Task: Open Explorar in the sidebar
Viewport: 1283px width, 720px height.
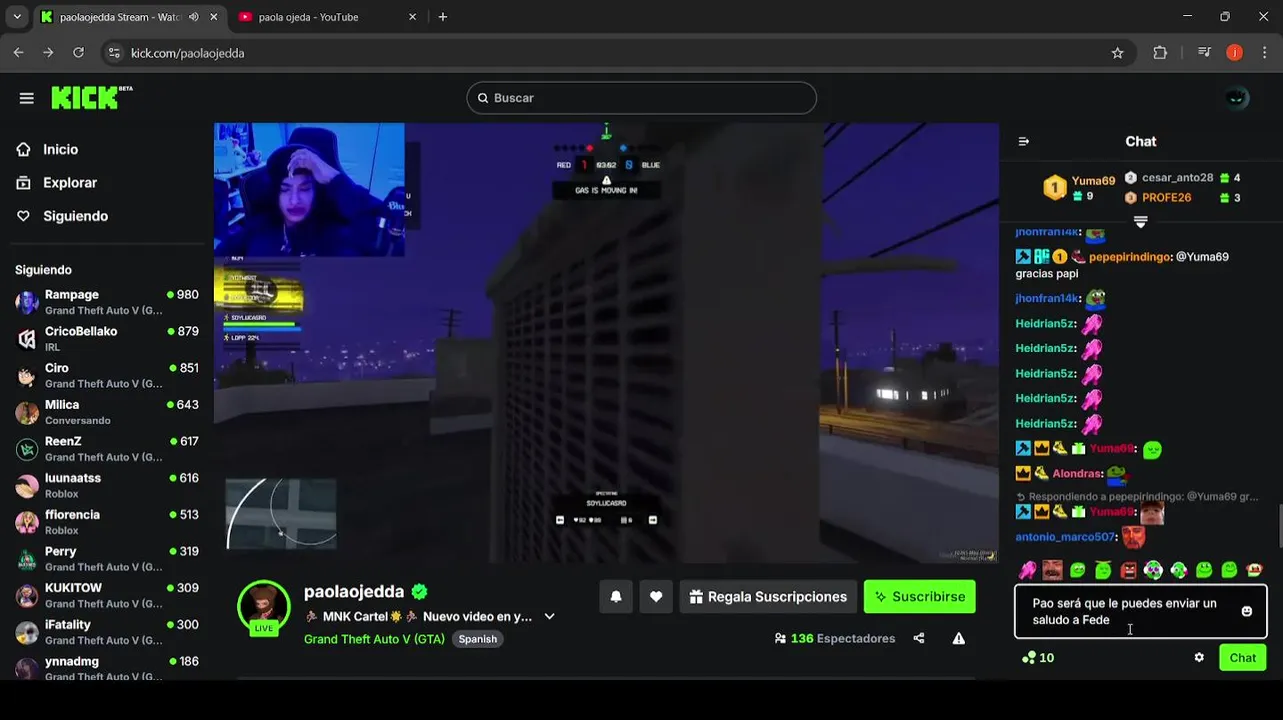Action: coord(69,183)
